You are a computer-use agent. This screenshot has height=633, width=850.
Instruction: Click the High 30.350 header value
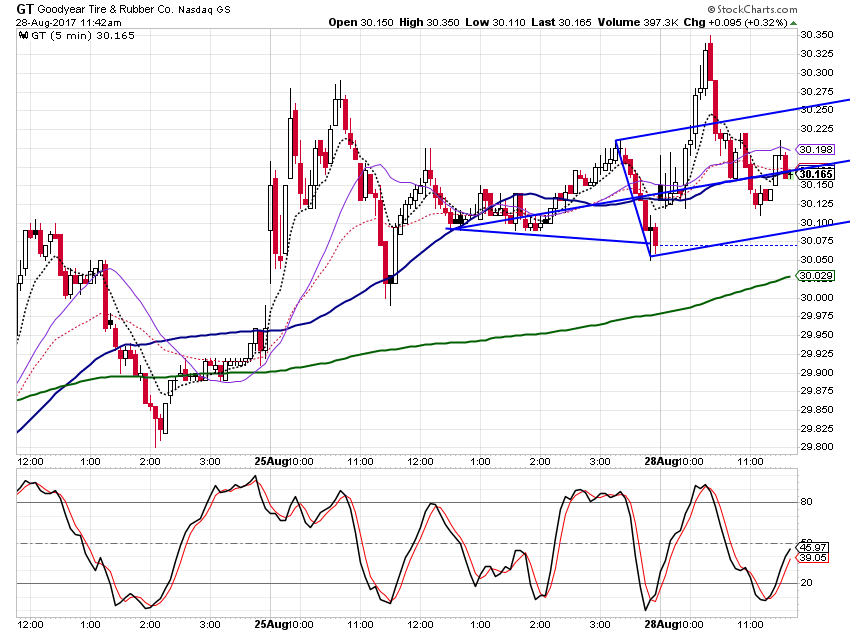point(429,22)
